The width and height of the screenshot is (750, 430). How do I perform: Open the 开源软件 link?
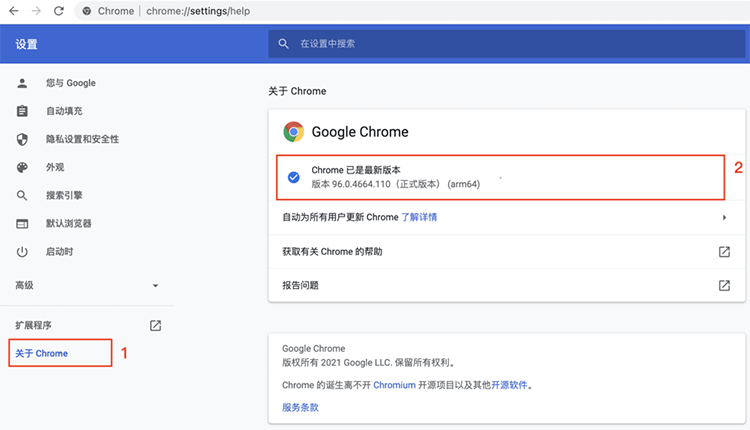point(509,385)
